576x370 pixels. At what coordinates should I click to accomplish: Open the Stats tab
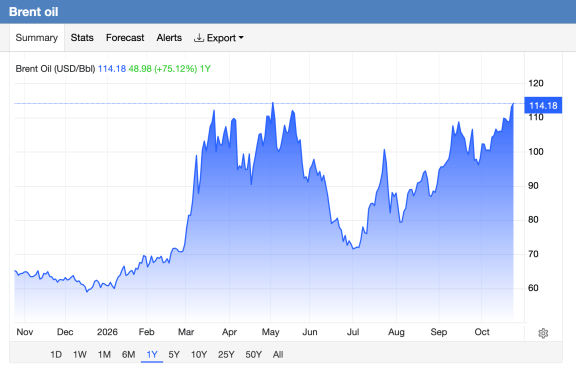click(x=82, y=38)
